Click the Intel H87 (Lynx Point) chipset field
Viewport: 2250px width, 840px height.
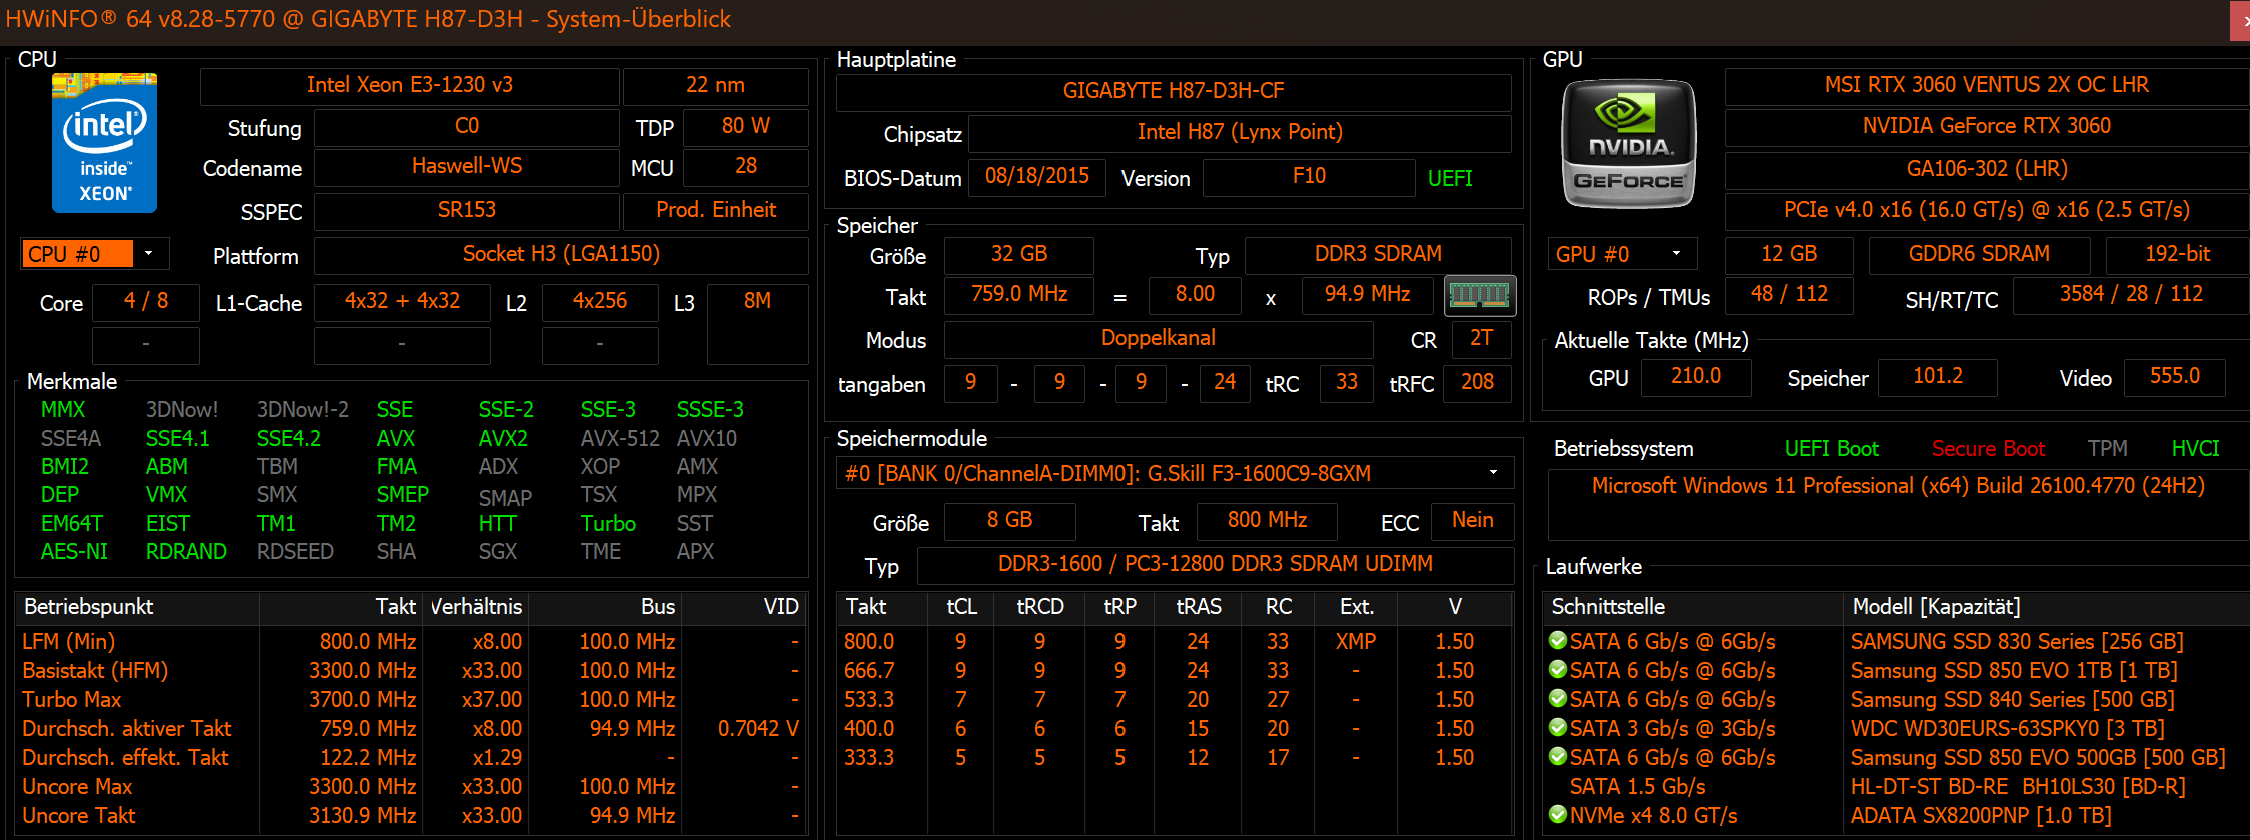pos(1240,132)
